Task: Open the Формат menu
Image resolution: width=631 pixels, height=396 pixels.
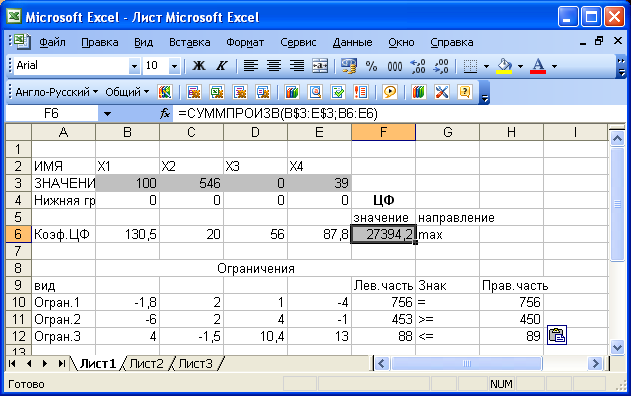Action: coord(245,42)
